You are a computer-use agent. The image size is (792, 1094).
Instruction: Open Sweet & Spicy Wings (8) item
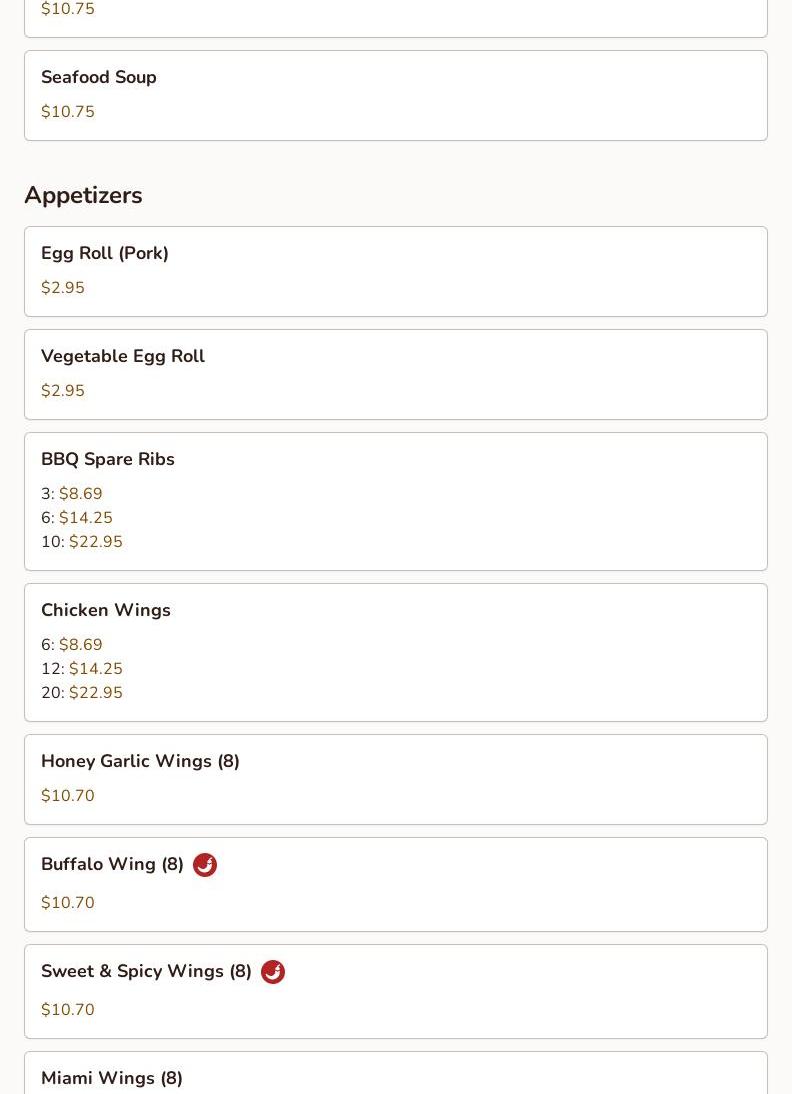(396, 991)
